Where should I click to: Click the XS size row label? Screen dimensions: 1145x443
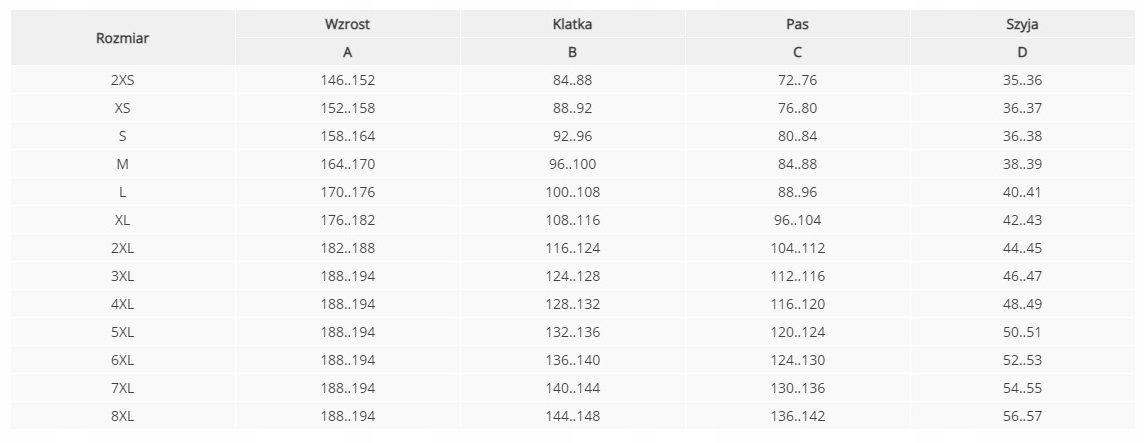coord(123,108)
